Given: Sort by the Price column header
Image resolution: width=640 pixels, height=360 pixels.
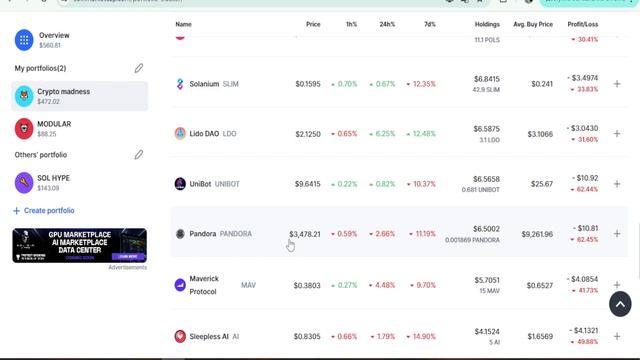Looking at the screenshot, I should pos(313,24).
